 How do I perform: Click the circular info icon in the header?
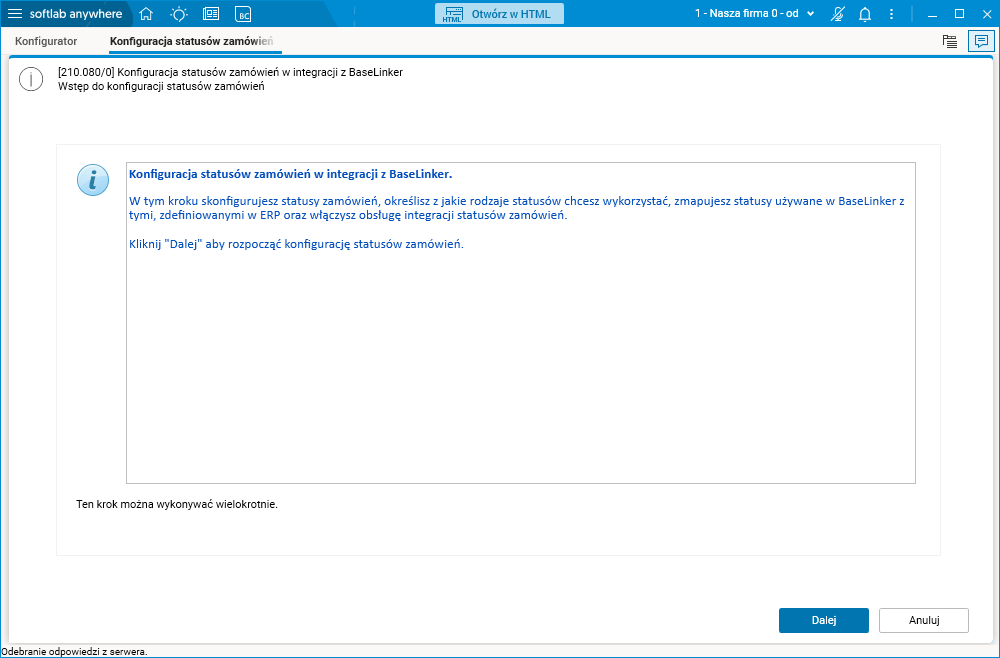tap(31, 79)
